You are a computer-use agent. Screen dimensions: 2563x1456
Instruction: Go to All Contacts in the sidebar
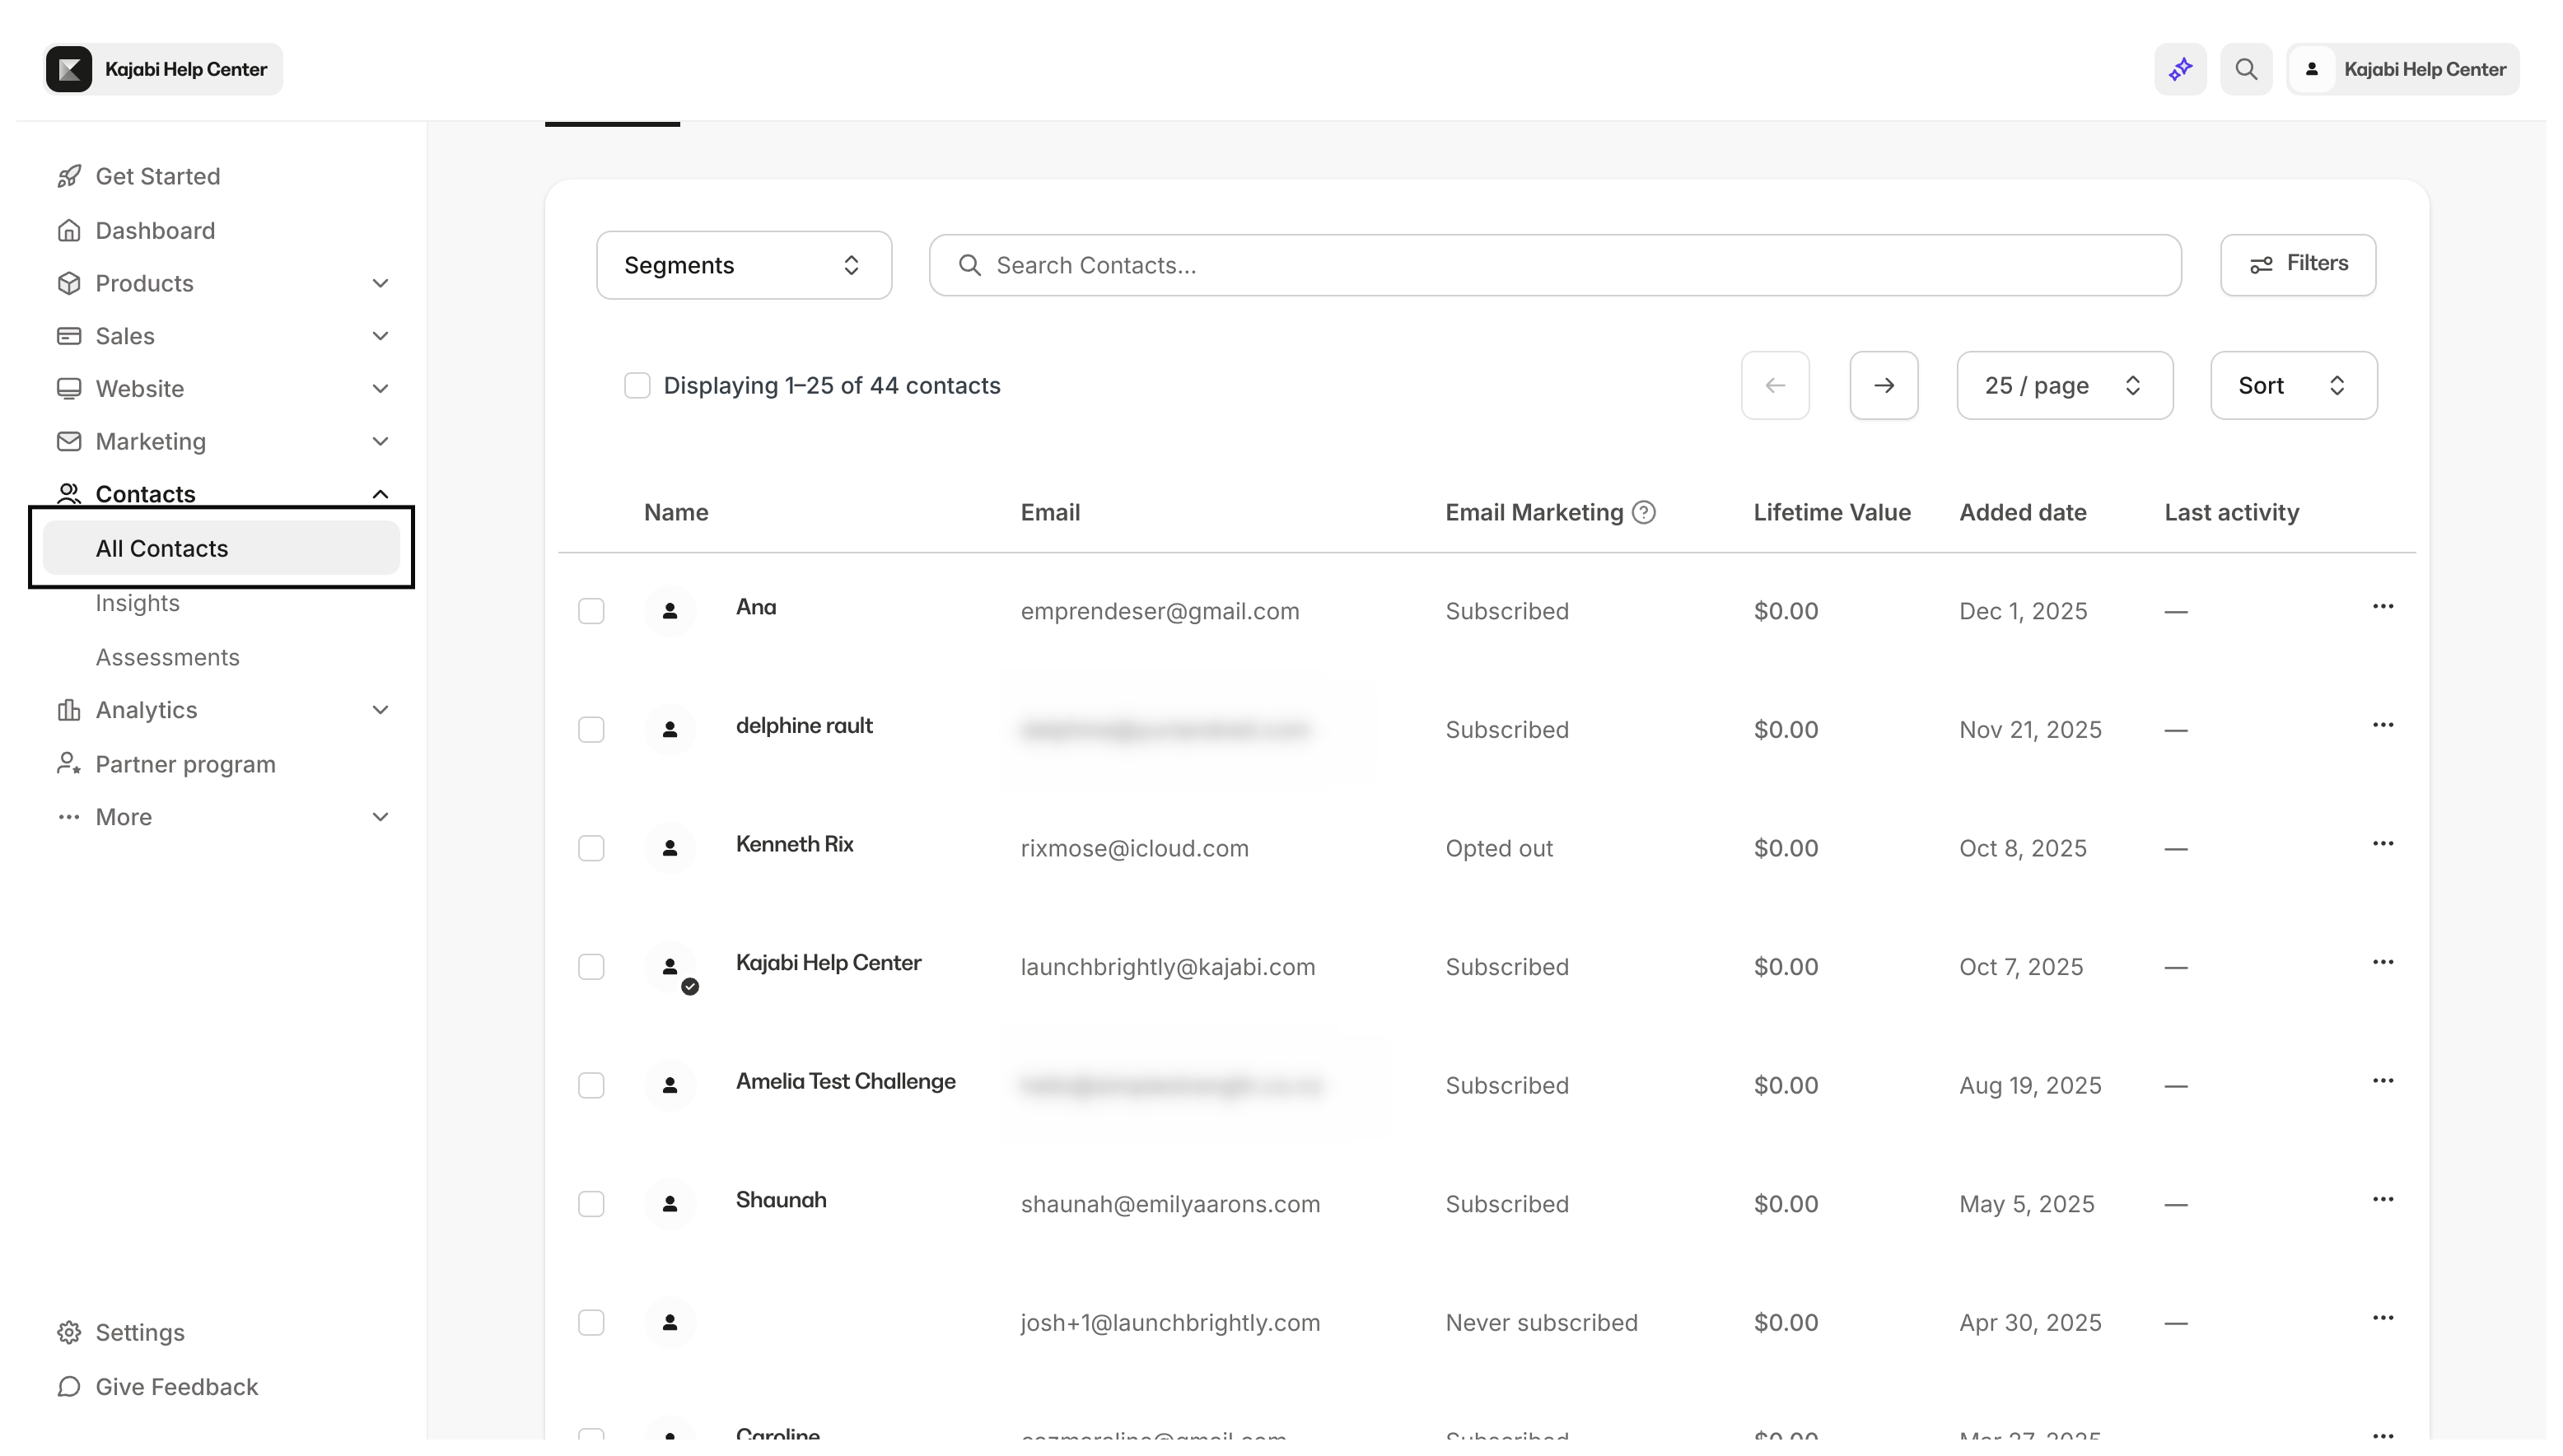coord(161,548)
